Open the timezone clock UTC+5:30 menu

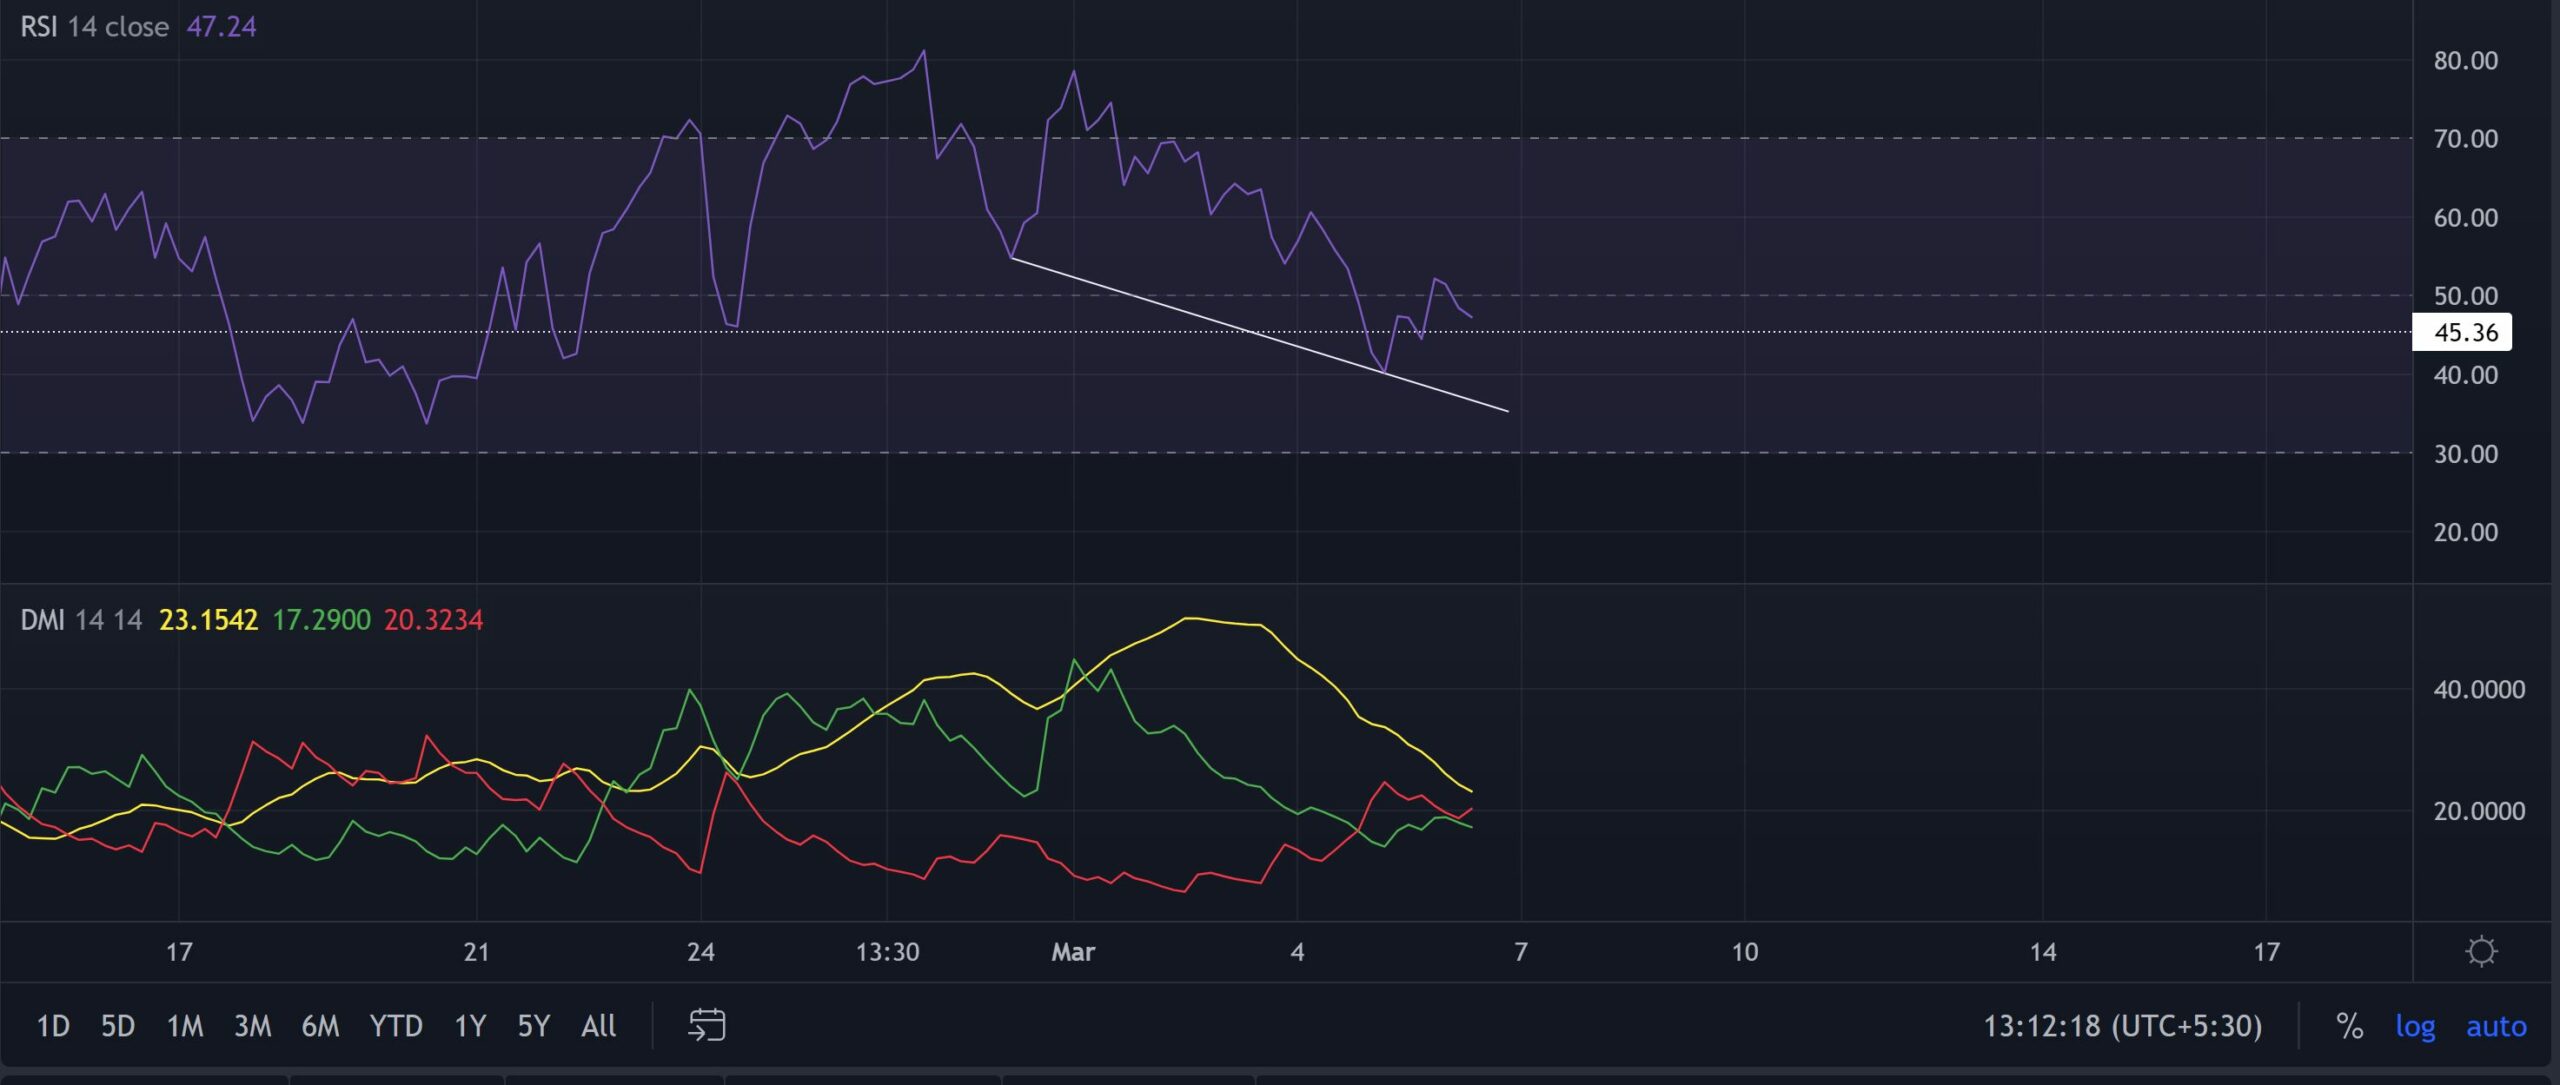(2121, 1026)
